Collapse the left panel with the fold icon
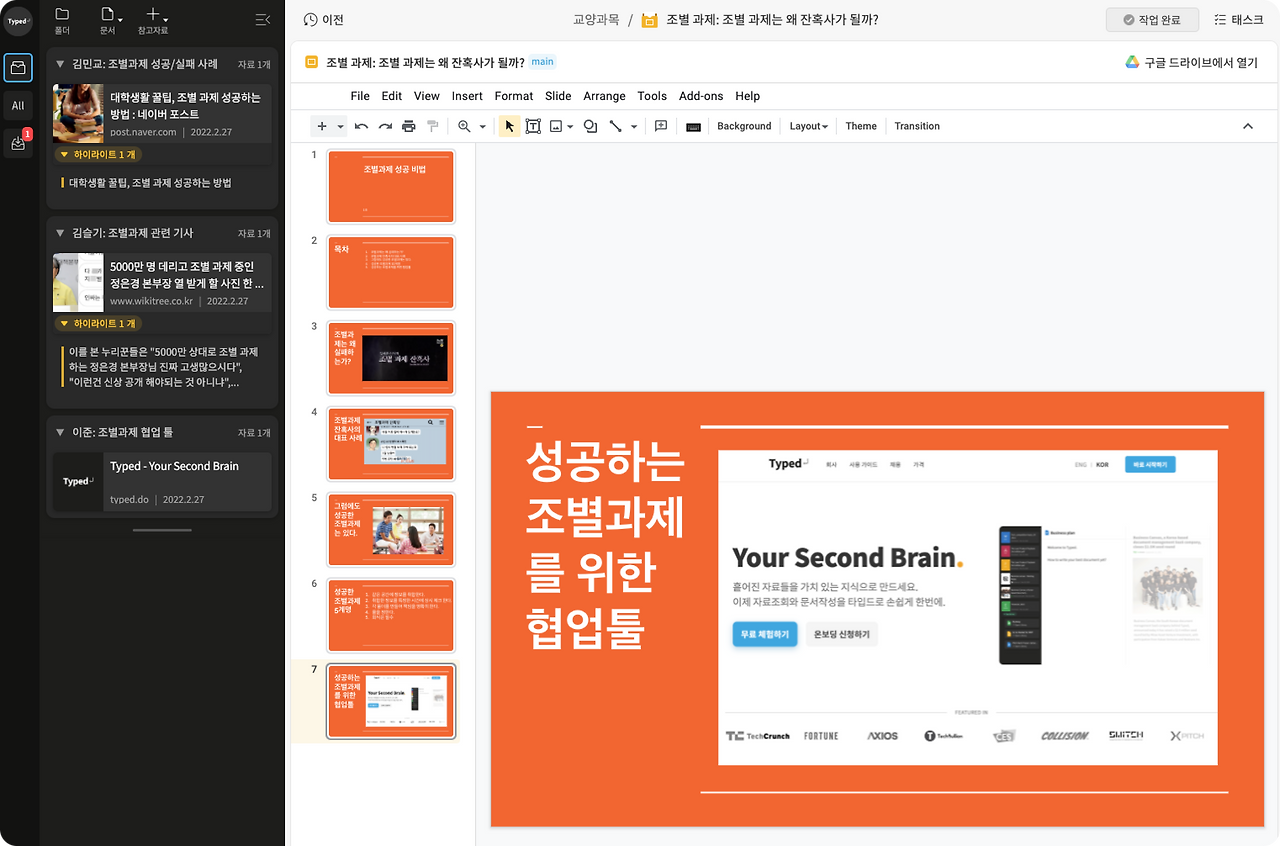Image resolution: width=1280 pixels, height=846 pixels. pyautogui.click(x=263, y=19)
